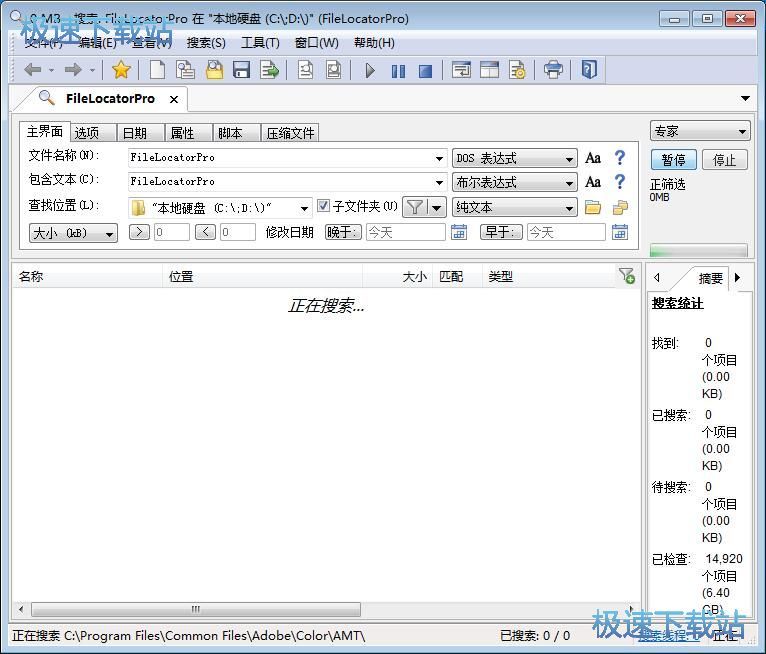Toggle the Aa case-sensitivity for file name
This screenshot has height=654, width=766.
[593, 158]
